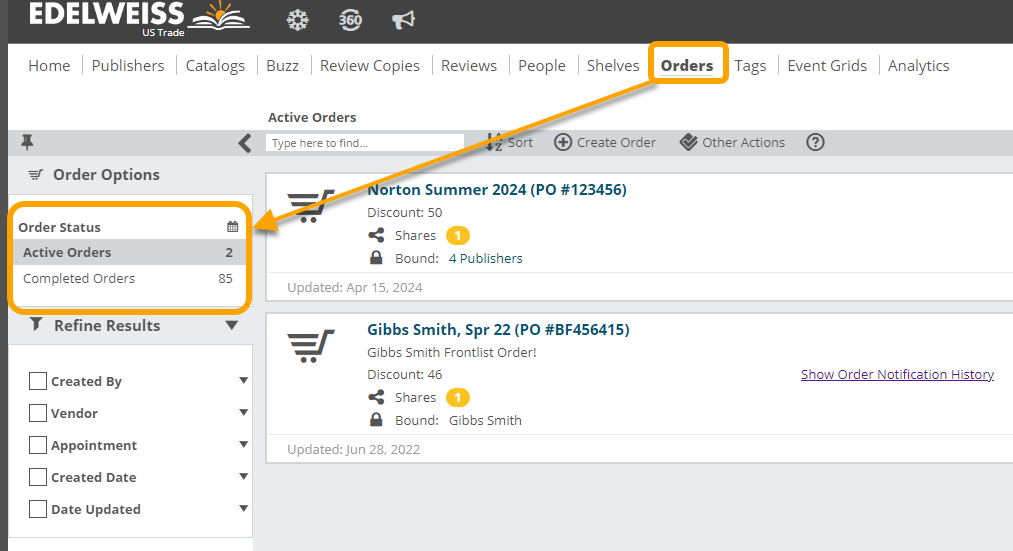Expand the Appointment filter arrow
Screen dimensions: 1013x551
tap(244, 444)
